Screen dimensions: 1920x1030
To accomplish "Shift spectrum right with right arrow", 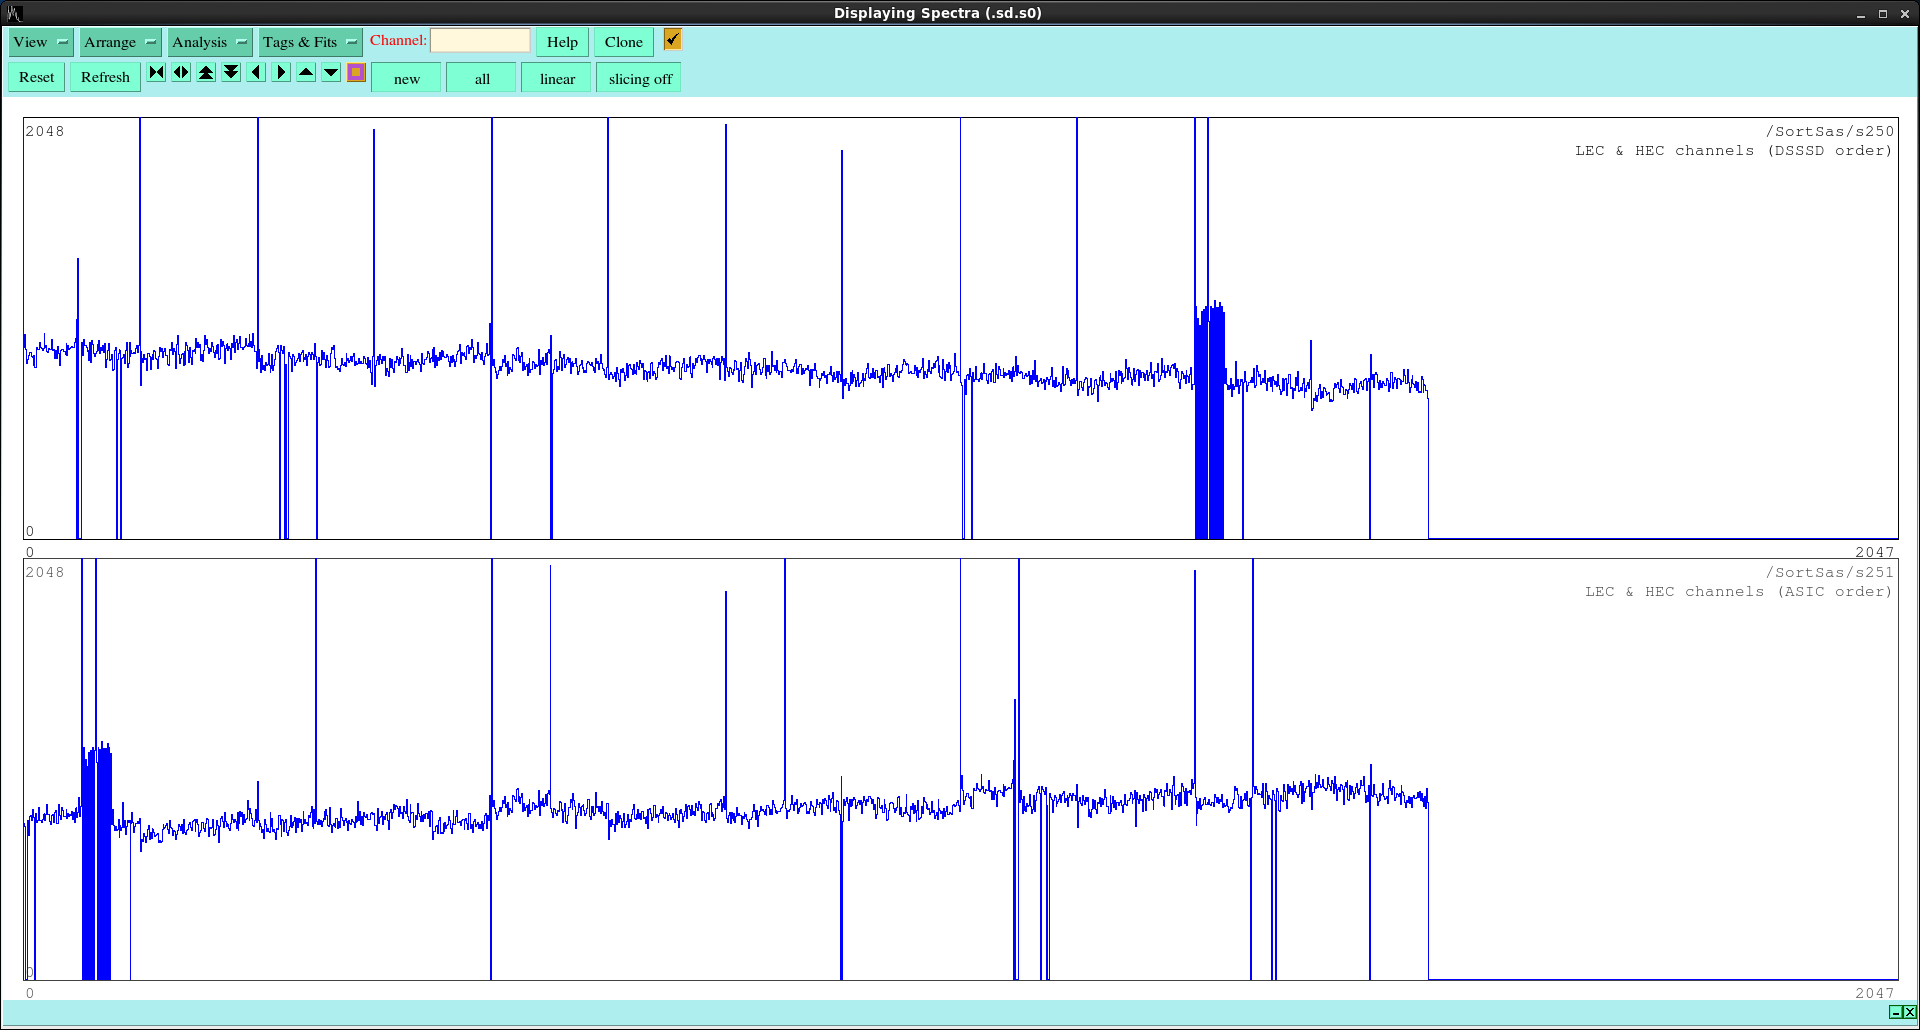I will (281, 73).
